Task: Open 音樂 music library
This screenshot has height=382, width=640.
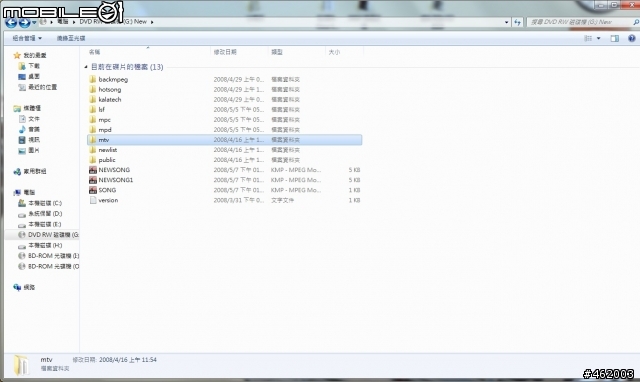Action: (x=29, y=129)
